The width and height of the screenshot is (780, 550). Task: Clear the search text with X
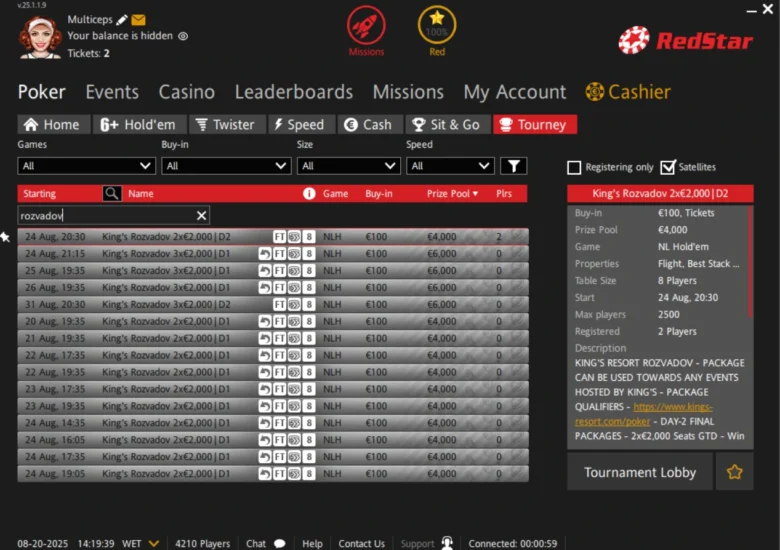pos(201,216)
